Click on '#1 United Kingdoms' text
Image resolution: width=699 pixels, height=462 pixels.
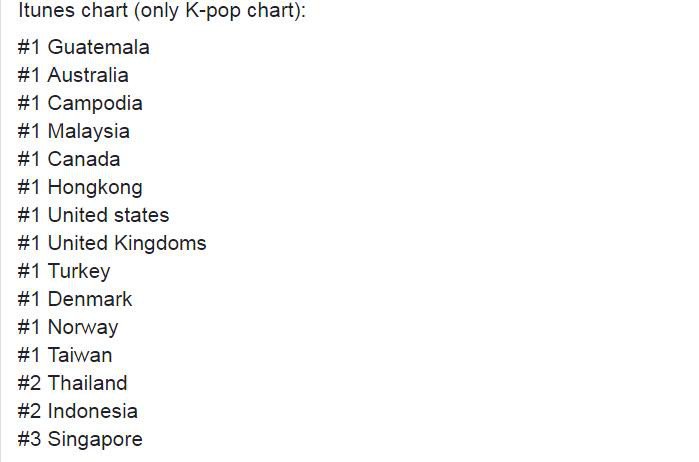click(112, 243)
